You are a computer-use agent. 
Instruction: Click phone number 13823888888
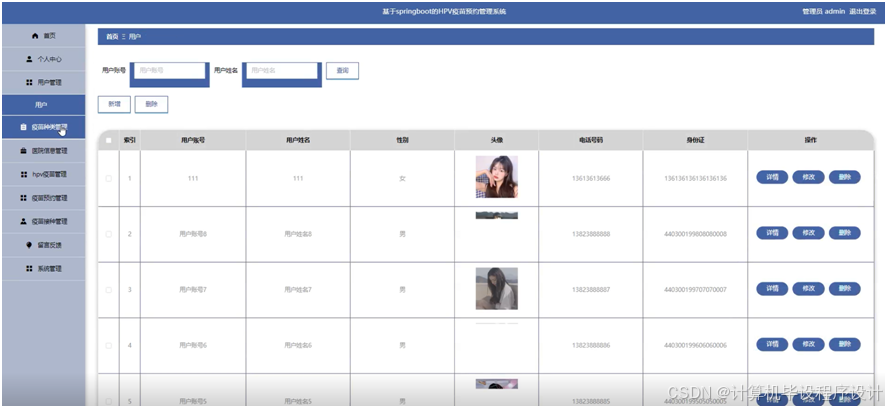click(591, 234)
